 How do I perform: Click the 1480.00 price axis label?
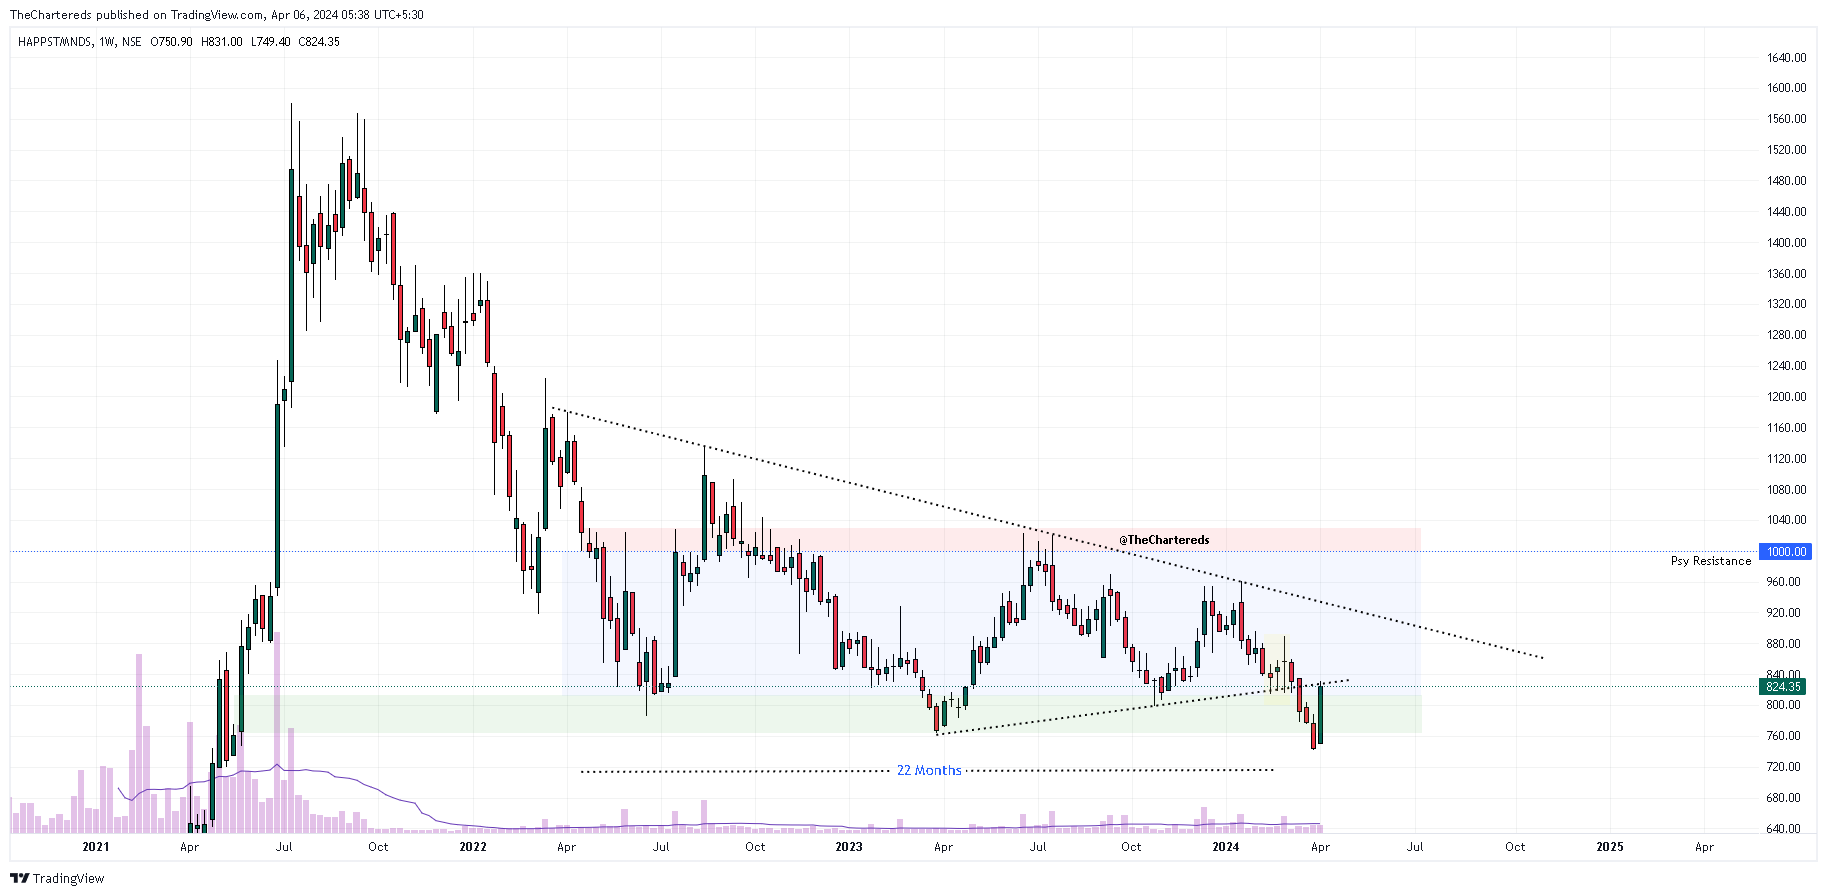(x=1786, y=181)
